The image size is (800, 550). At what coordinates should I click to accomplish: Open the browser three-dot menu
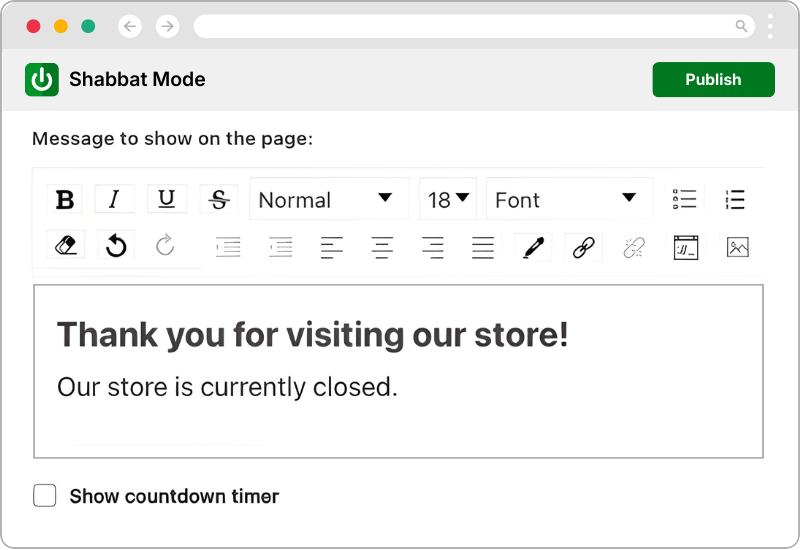click(x=770, y=26)
